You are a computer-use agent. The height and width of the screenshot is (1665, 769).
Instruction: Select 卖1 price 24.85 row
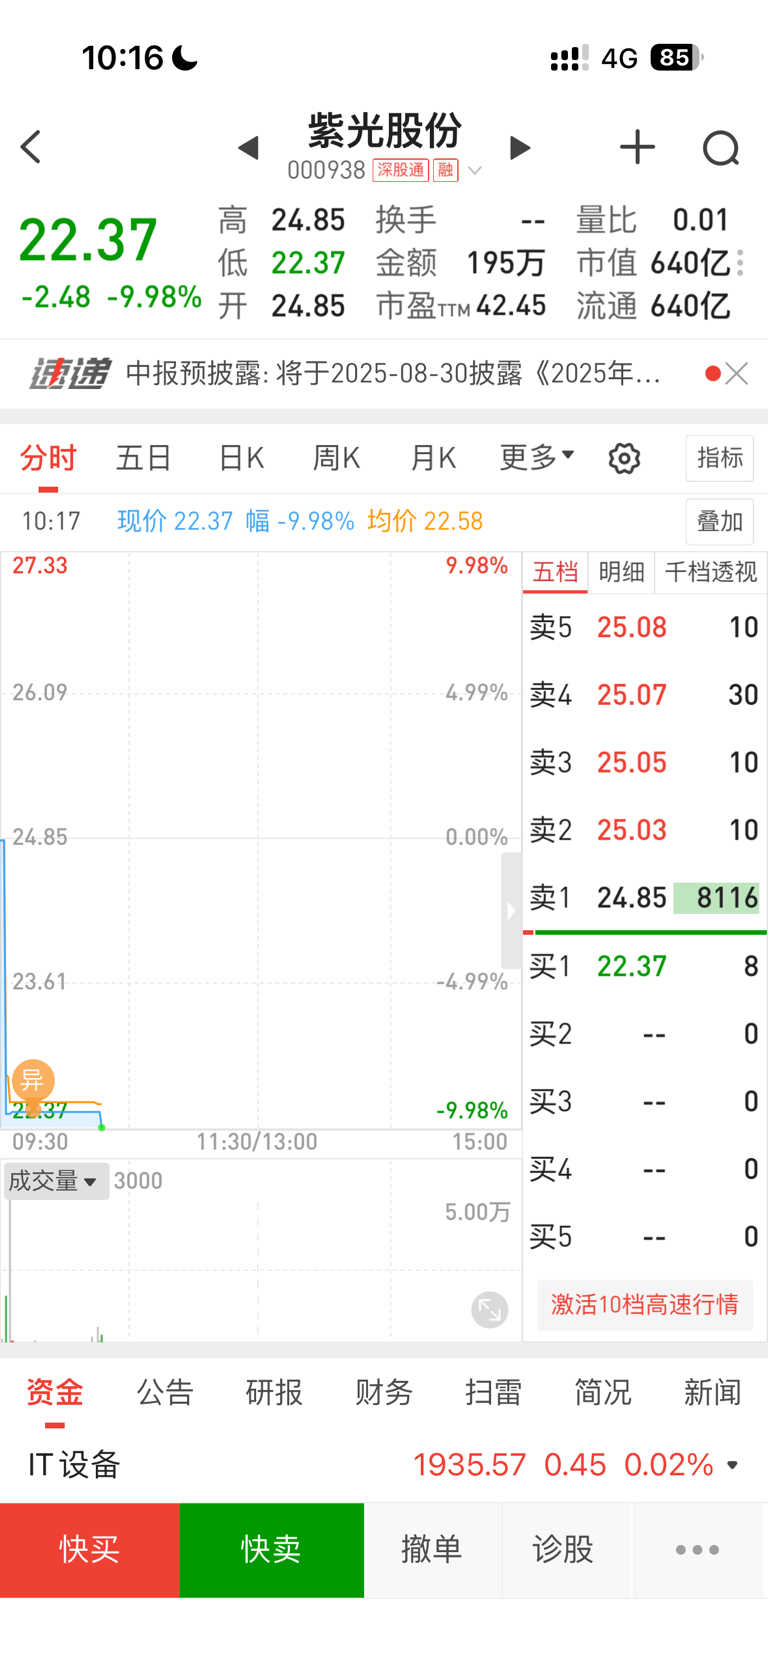(x=645, y=897)
